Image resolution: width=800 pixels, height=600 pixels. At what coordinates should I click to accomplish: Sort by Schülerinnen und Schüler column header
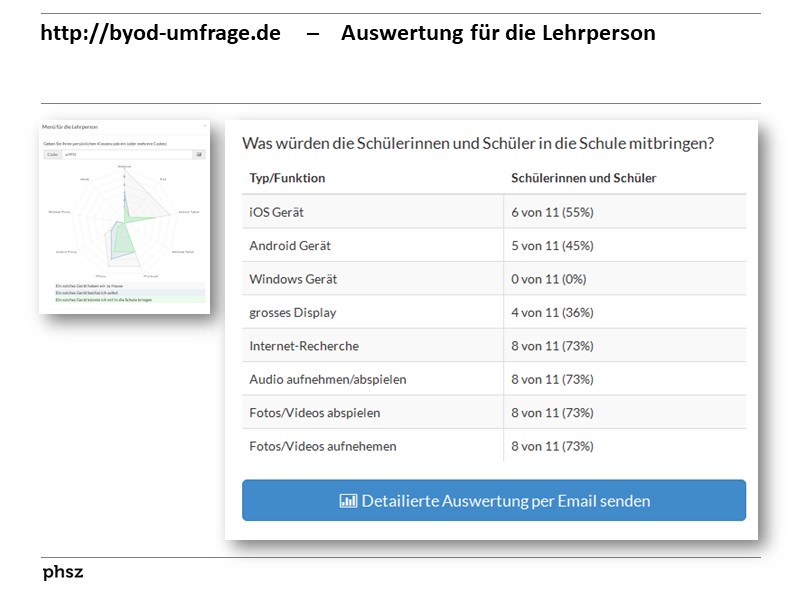pos(583,177)
